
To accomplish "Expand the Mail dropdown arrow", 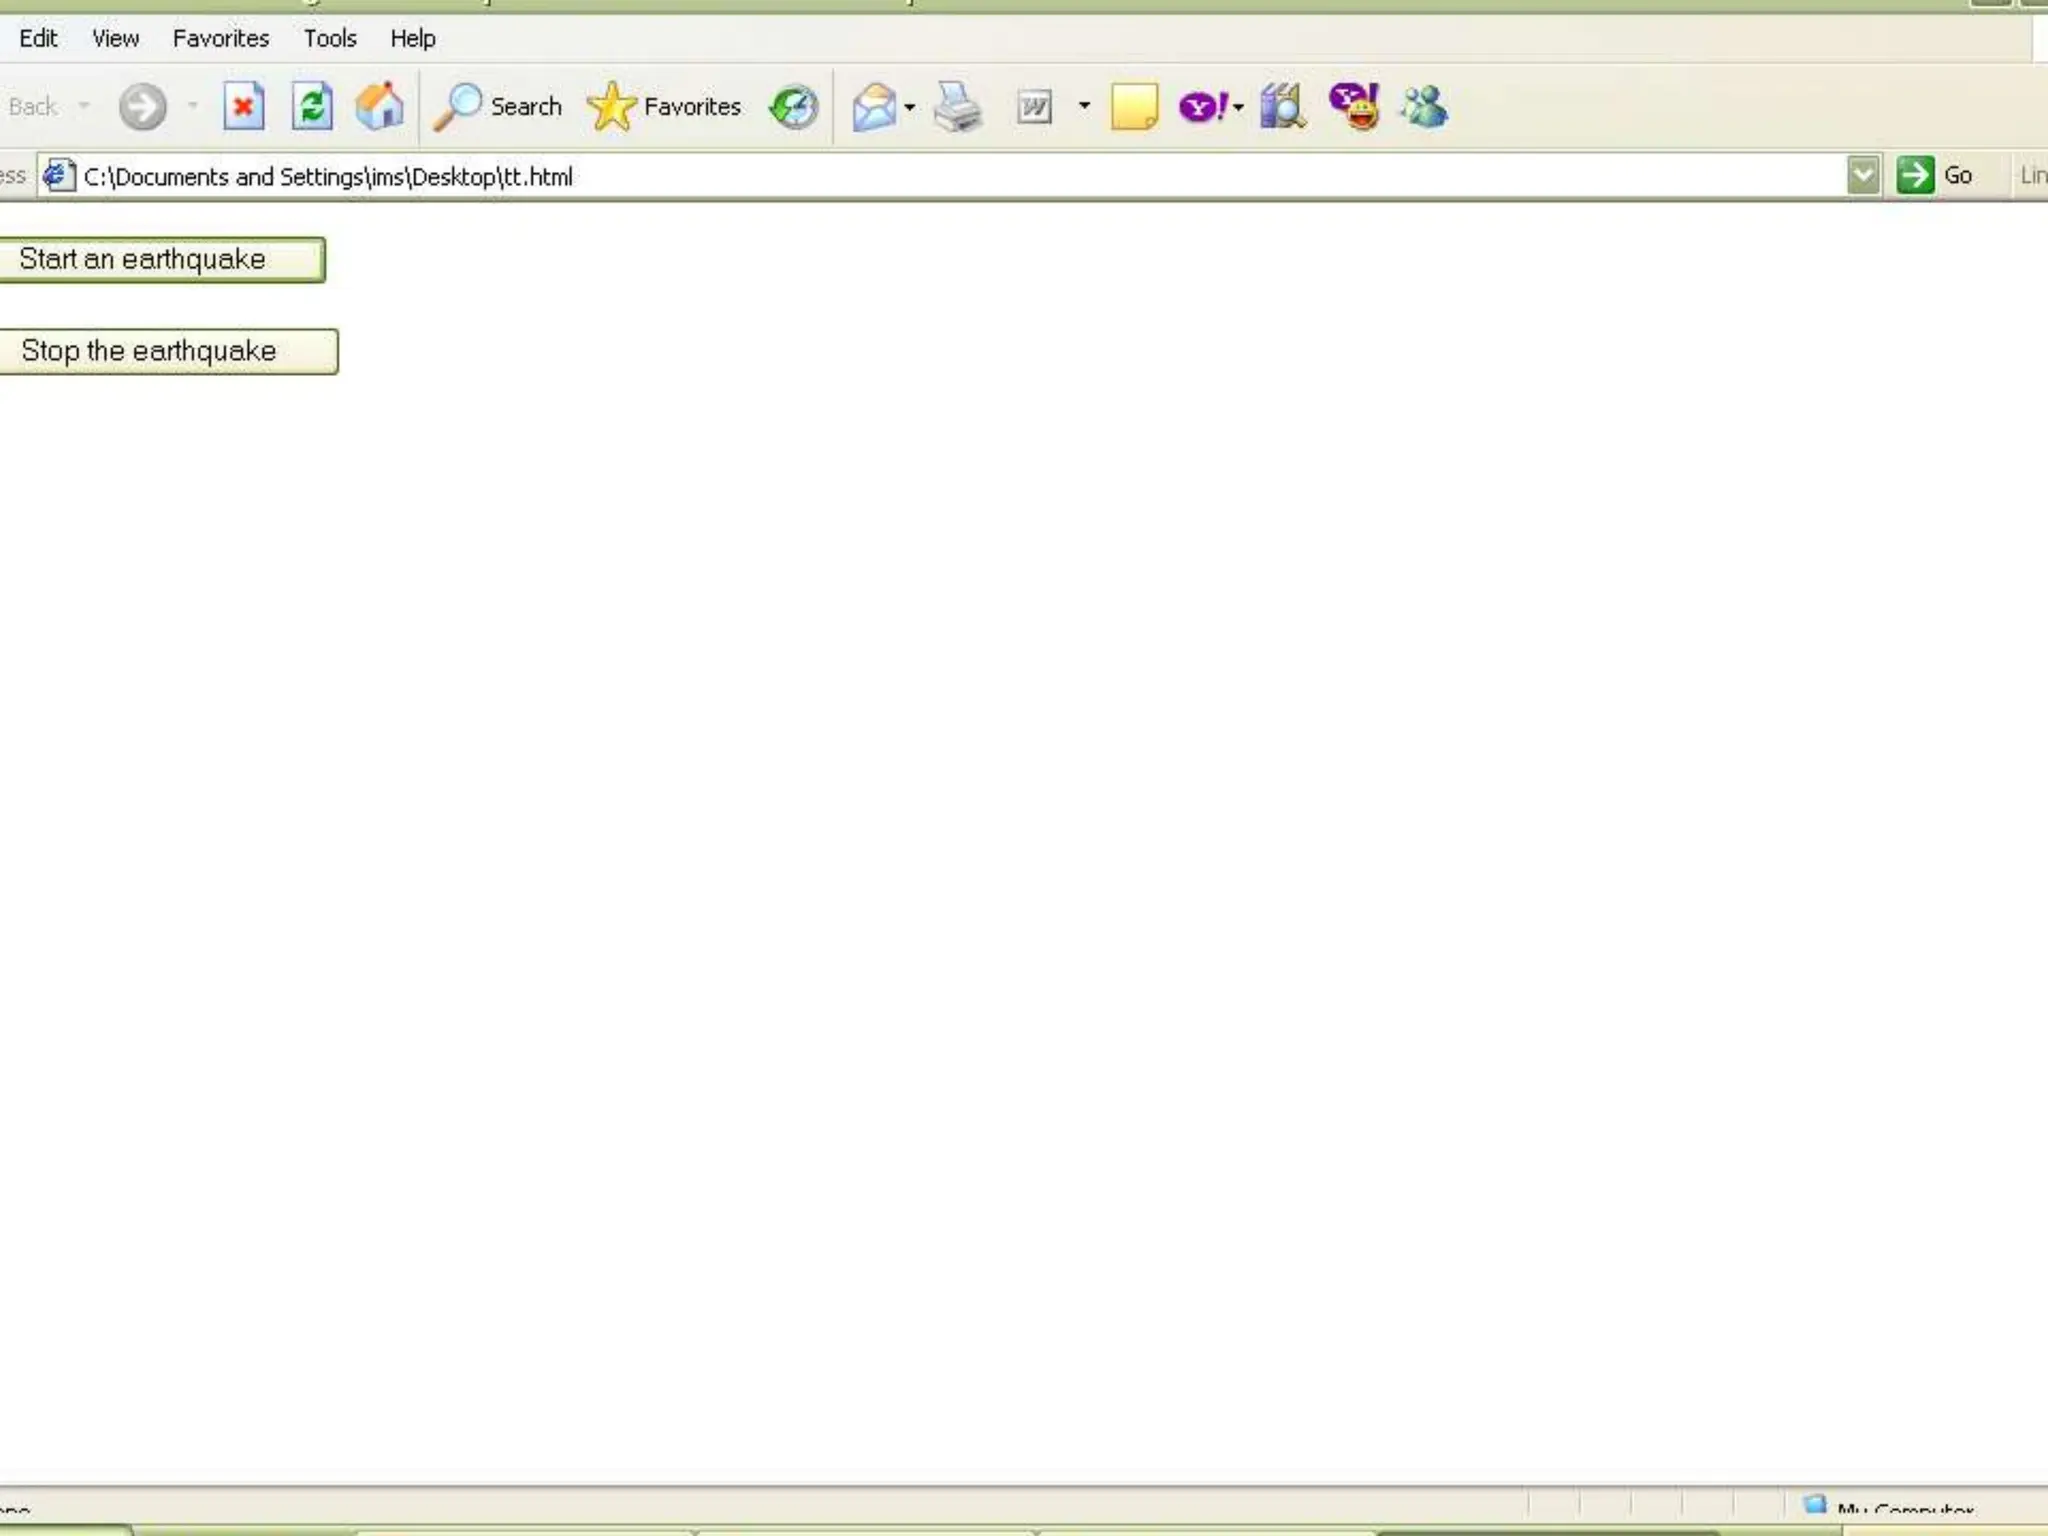I will click(910, 106).
